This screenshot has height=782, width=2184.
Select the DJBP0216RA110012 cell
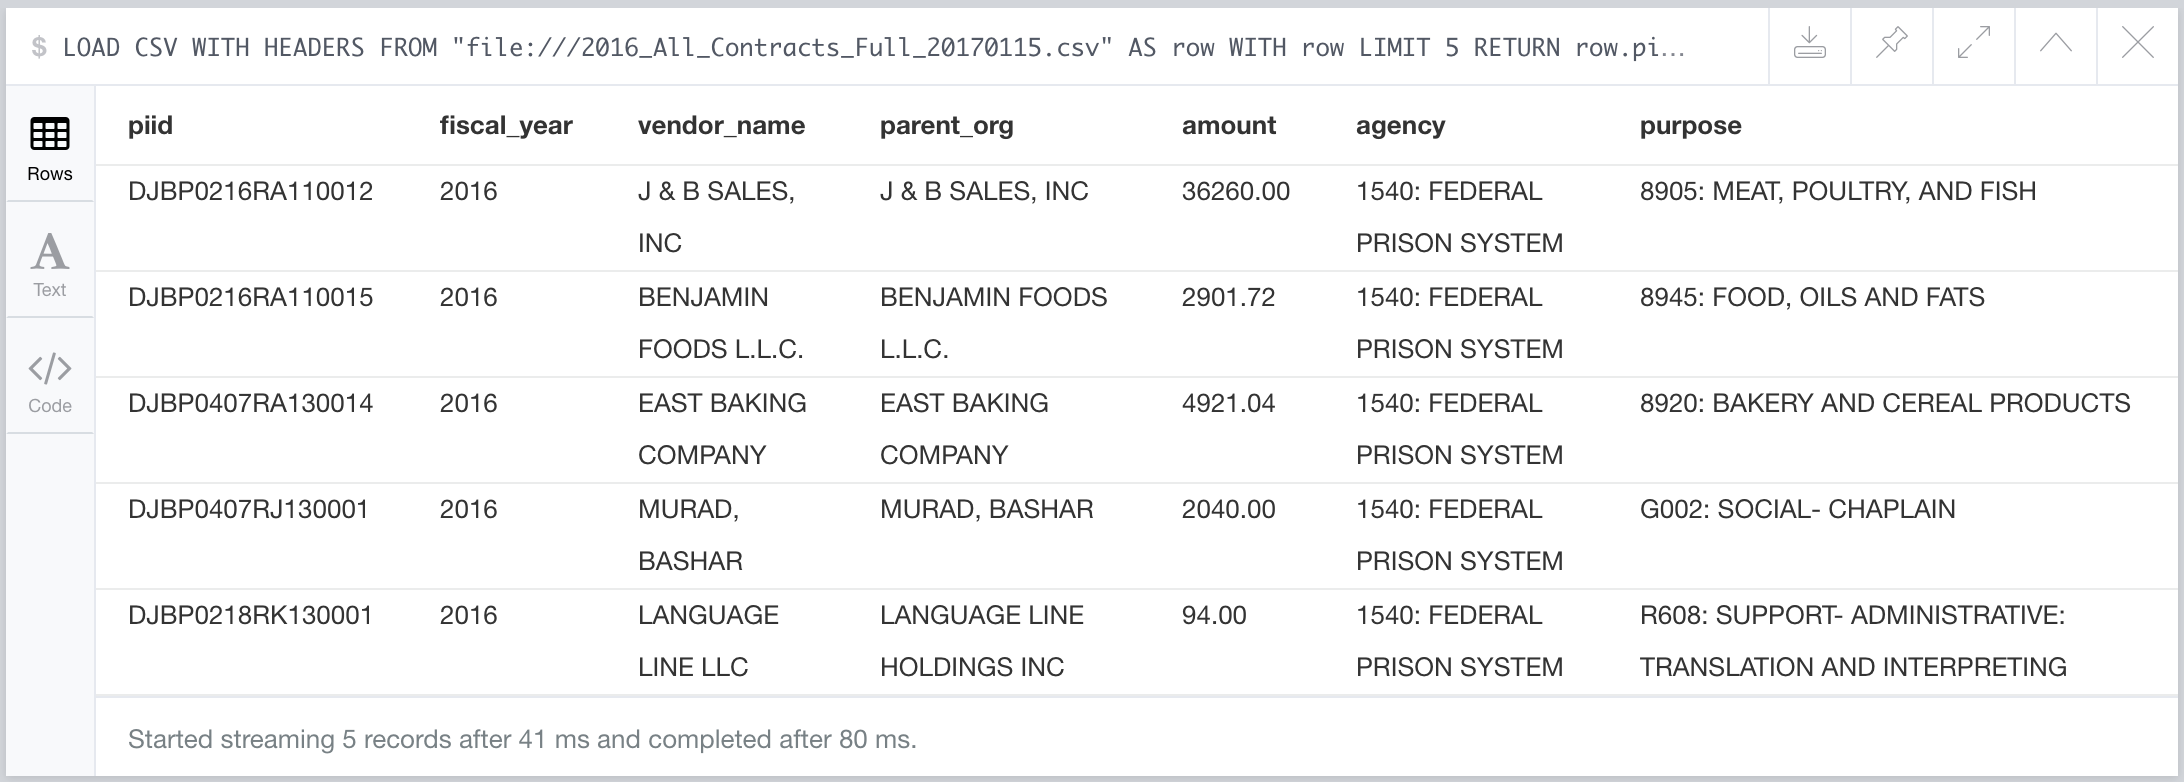pos(250,191)
